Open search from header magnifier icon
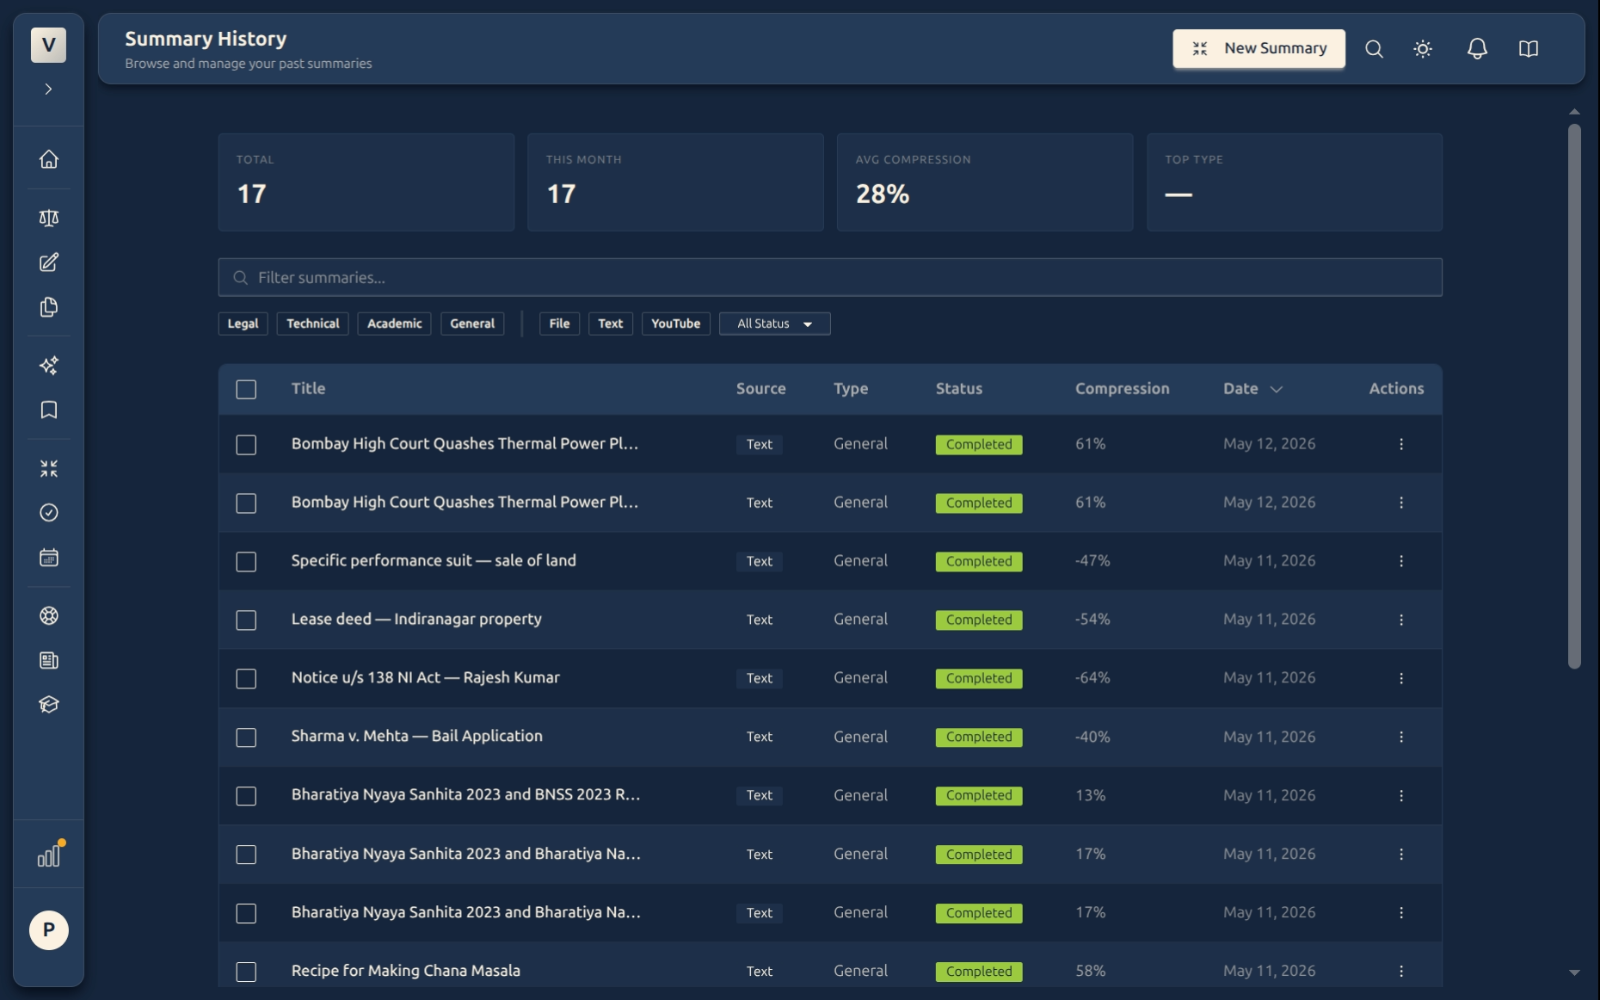Screen dimensions: 1600x1000 [1374, 49]
